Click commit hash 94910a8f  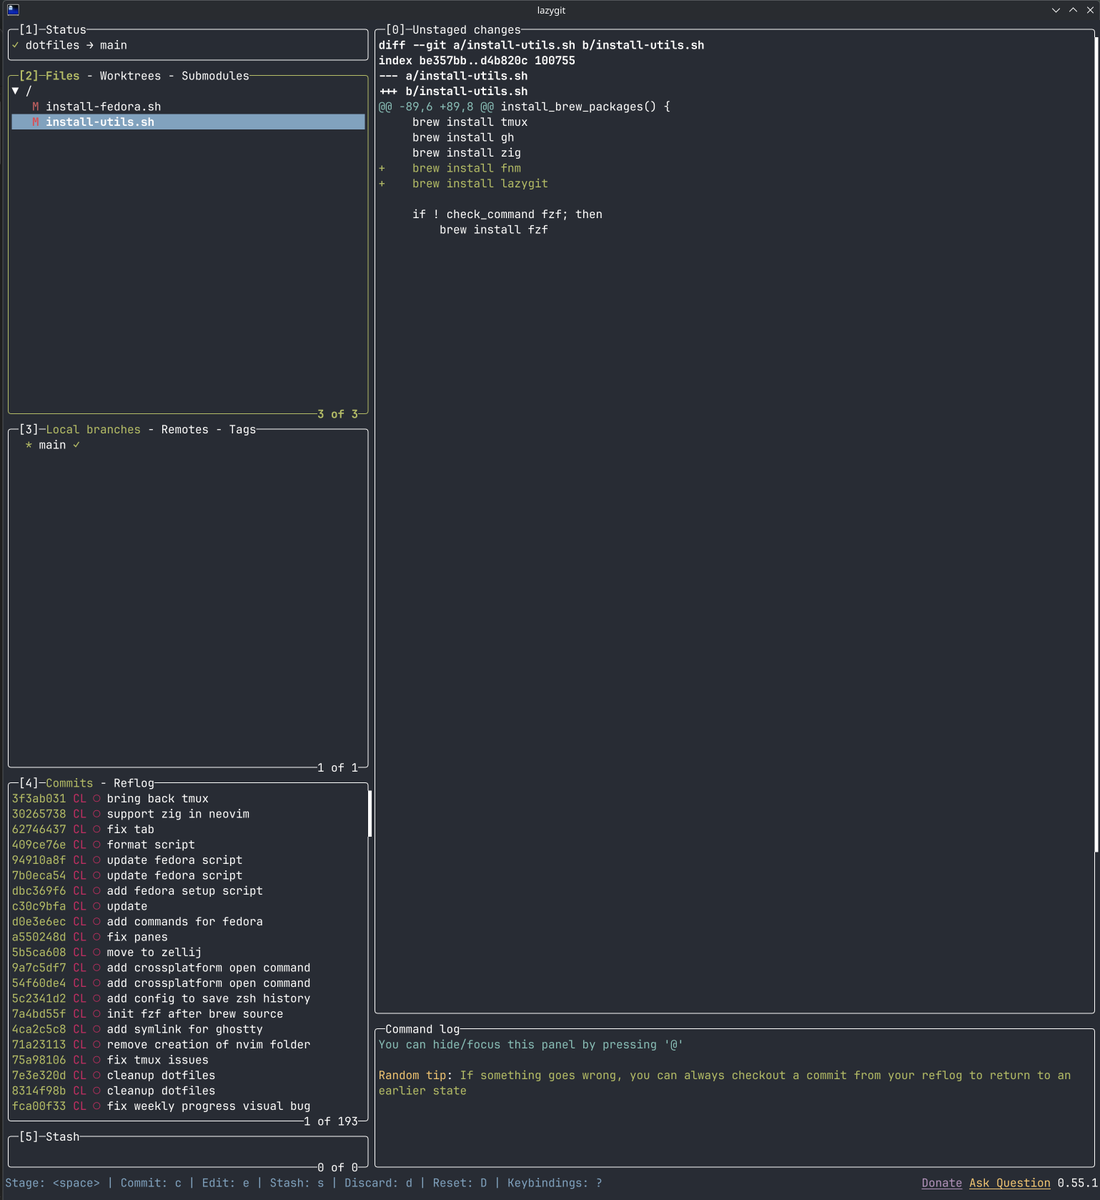pyautogui.click(x=39, y=860)
